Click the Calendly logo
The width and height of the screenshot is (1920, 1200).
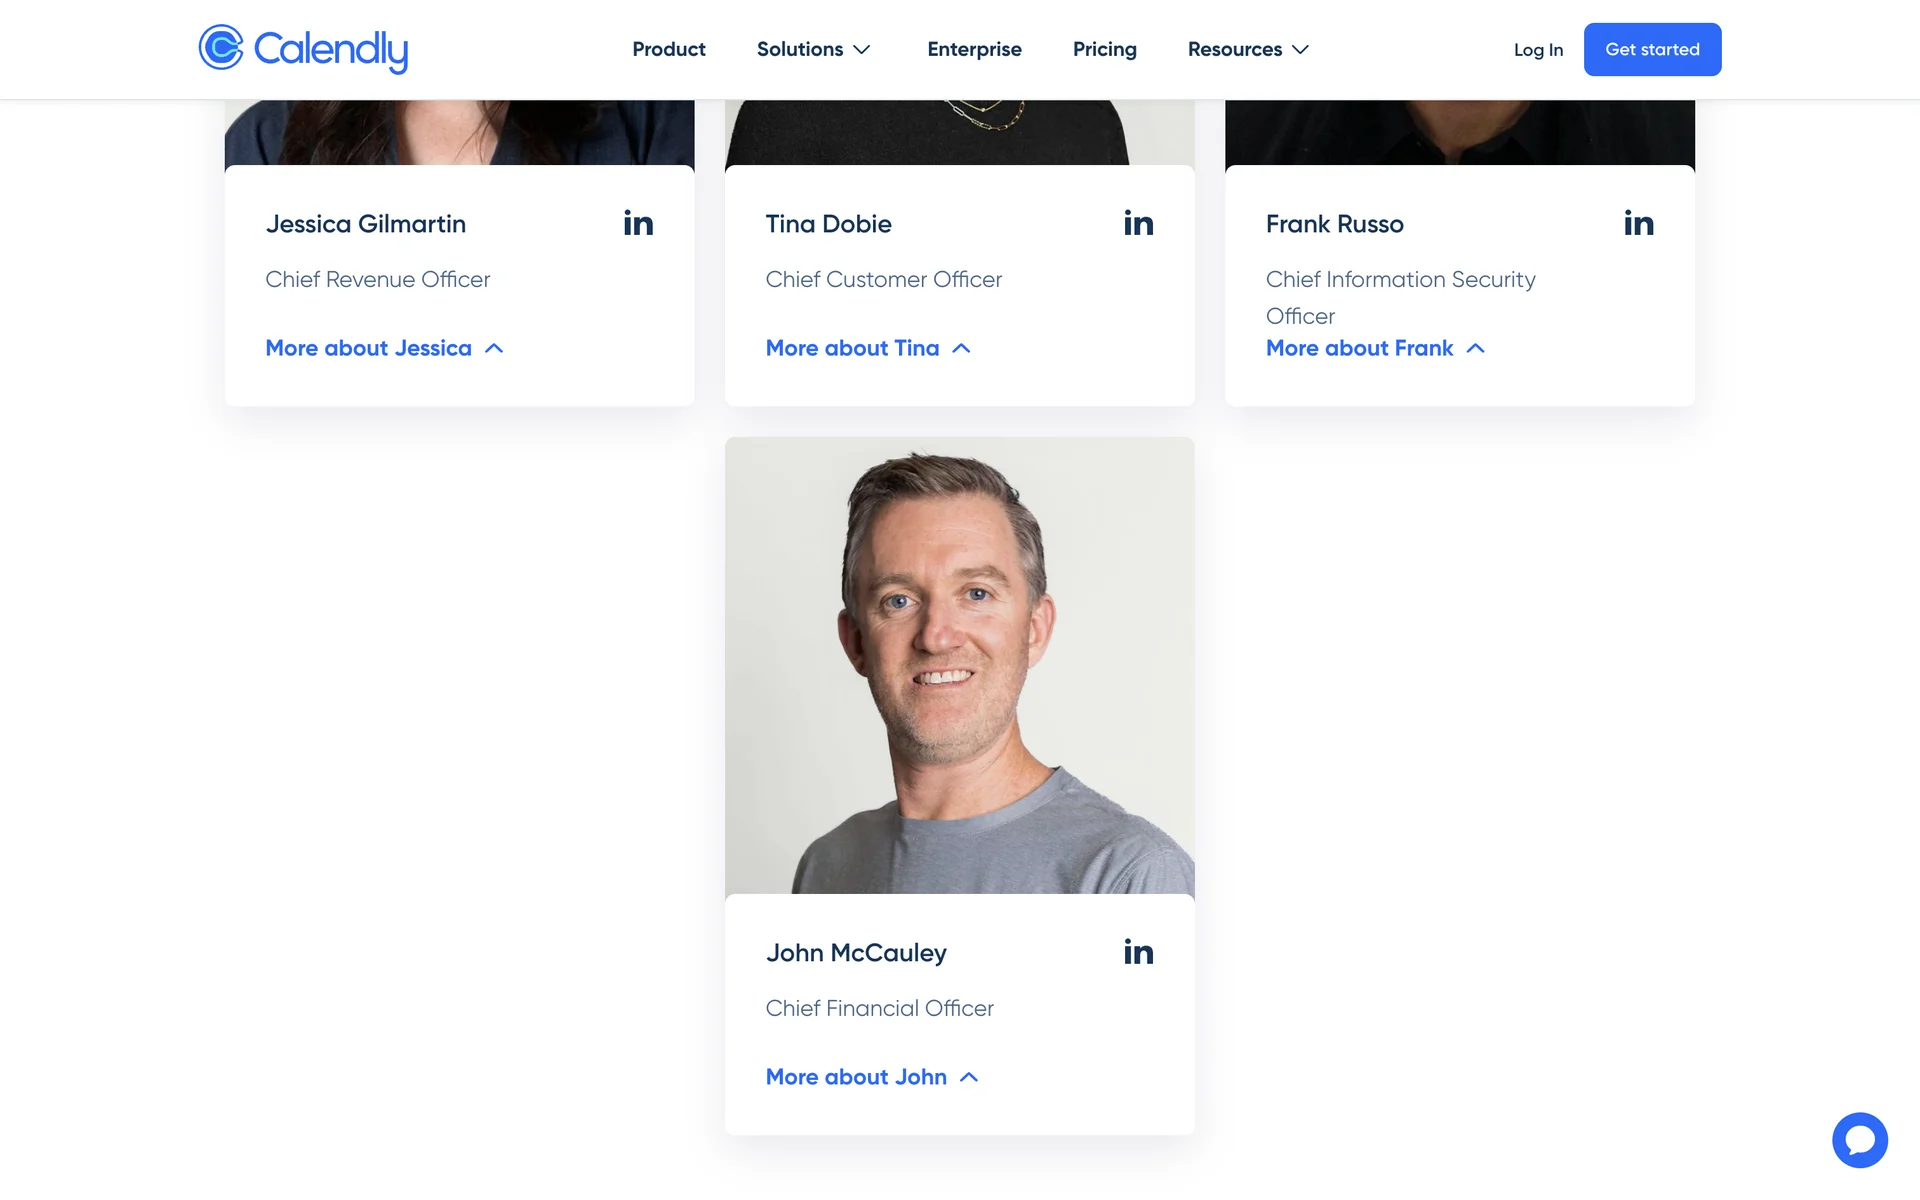click(x=303, y=49)
